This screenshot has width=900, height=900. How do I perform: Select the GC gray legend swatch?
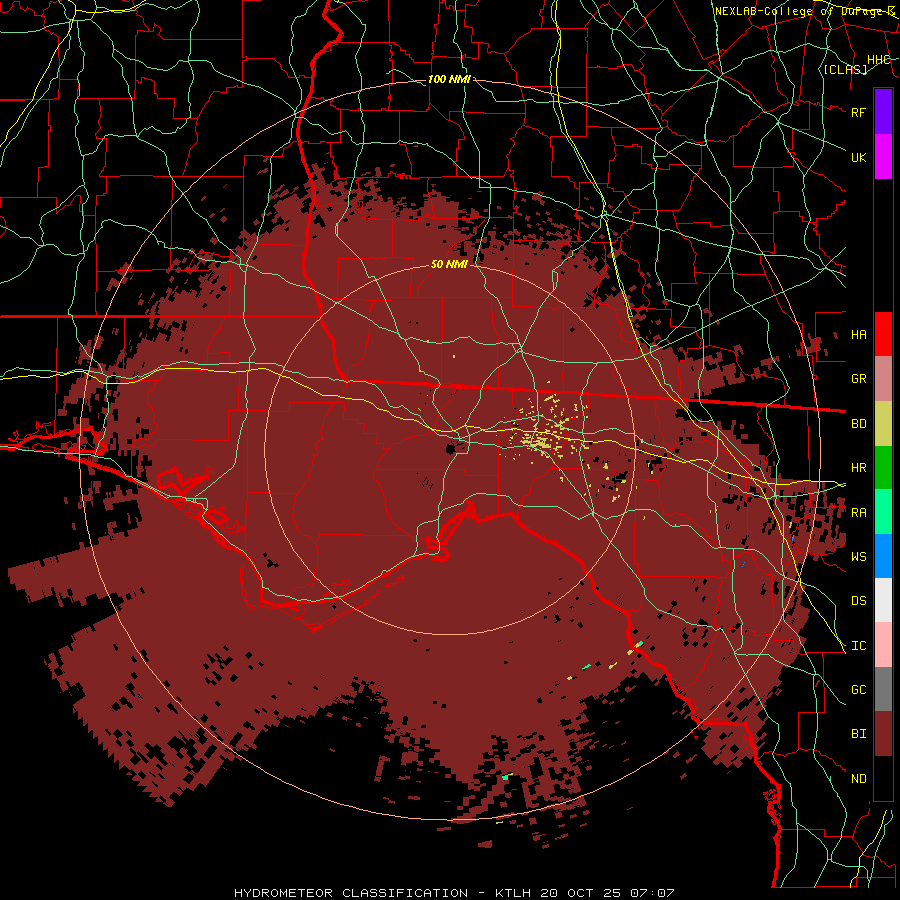pyautogui.click(x=883, y=689)
